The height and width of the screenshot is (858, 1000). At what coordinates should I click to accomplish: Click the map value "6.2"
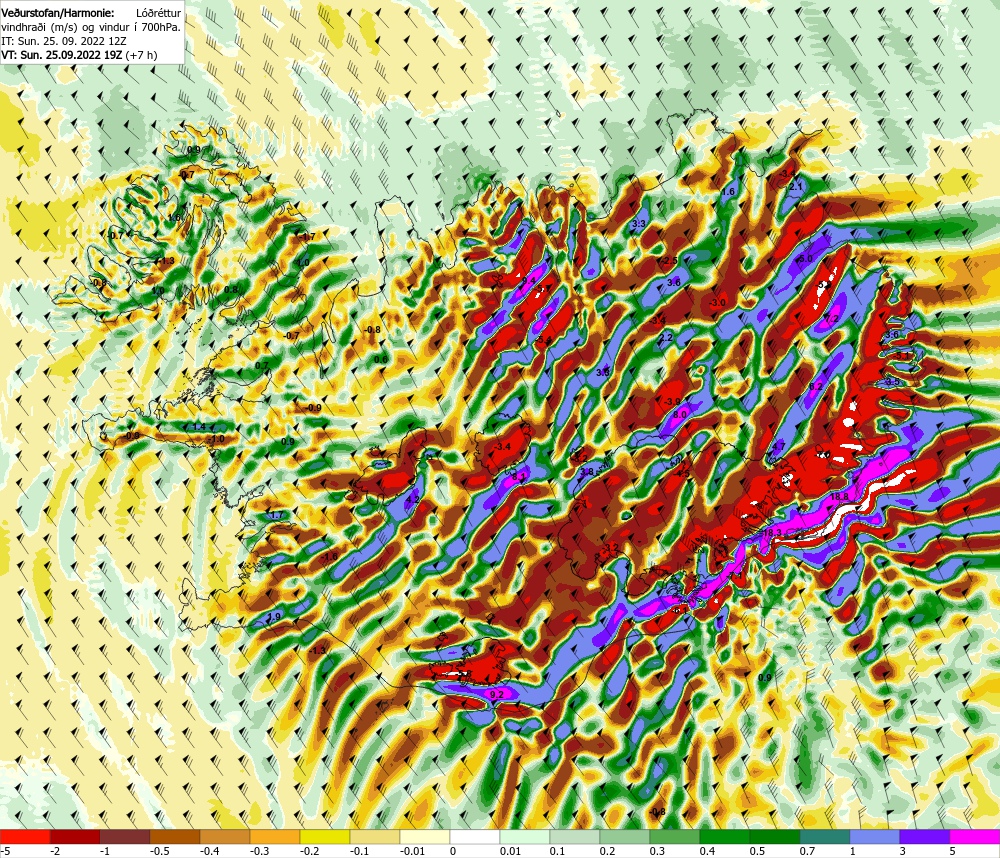pyautogui.click(x=815, y=387)
